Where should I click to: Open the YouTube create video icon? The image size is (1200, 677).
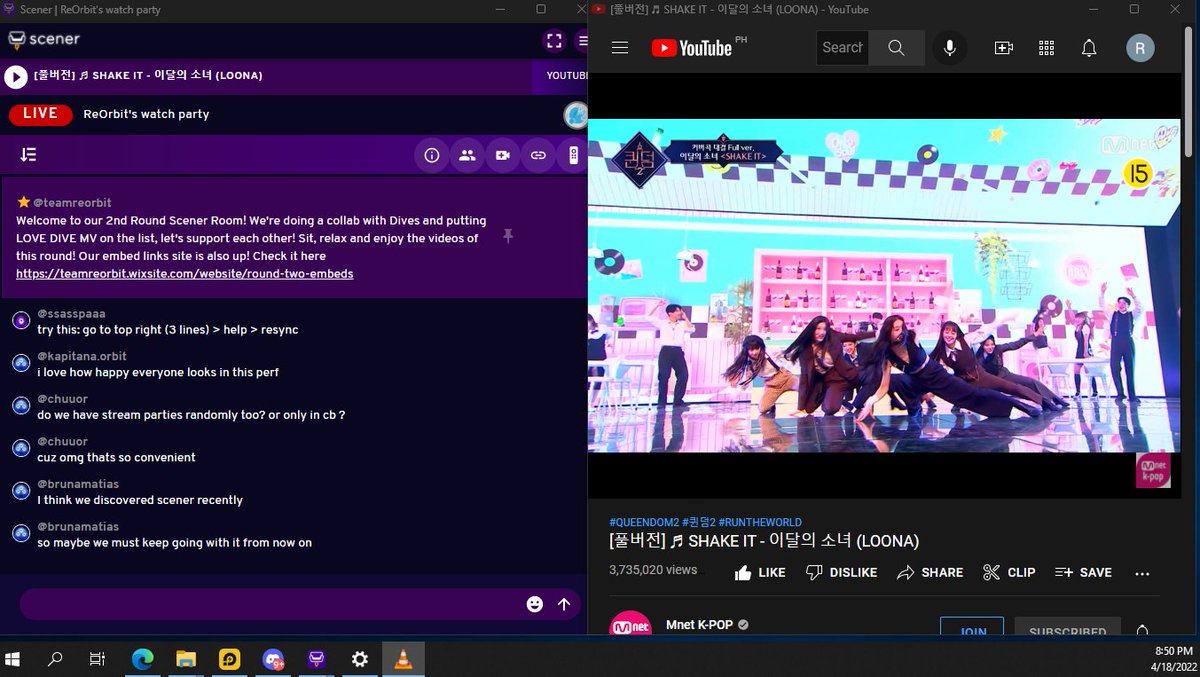(1003, 48)
